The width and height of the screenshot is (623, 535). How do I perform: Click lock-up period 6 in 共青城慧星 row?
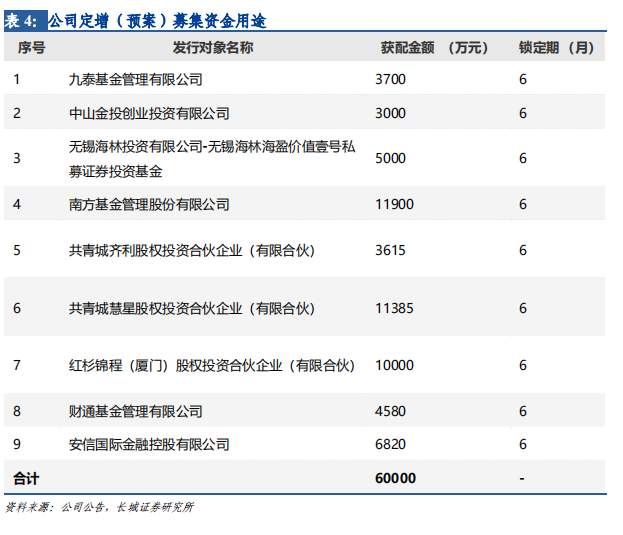(x=523, y=309)
